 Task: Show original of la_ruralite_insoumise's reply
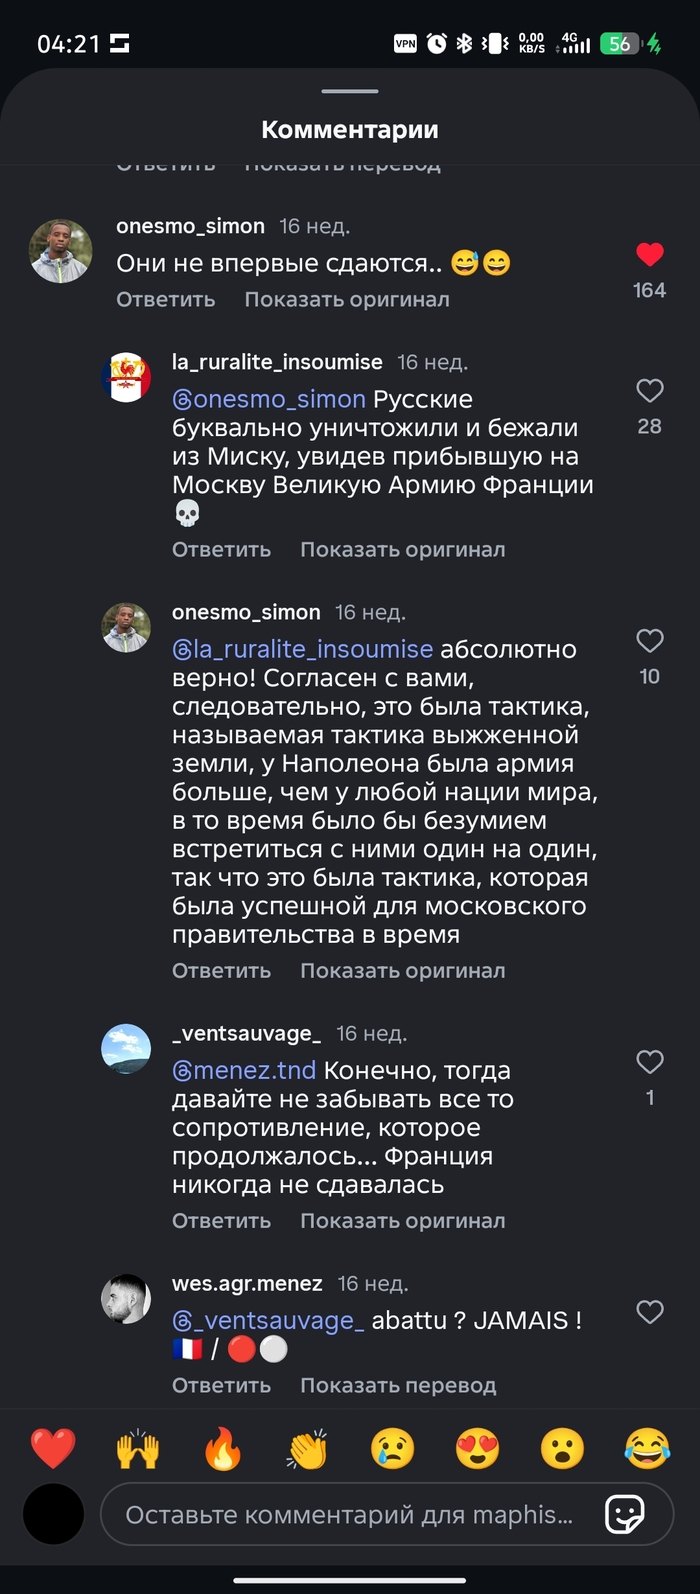pos(402,550)
